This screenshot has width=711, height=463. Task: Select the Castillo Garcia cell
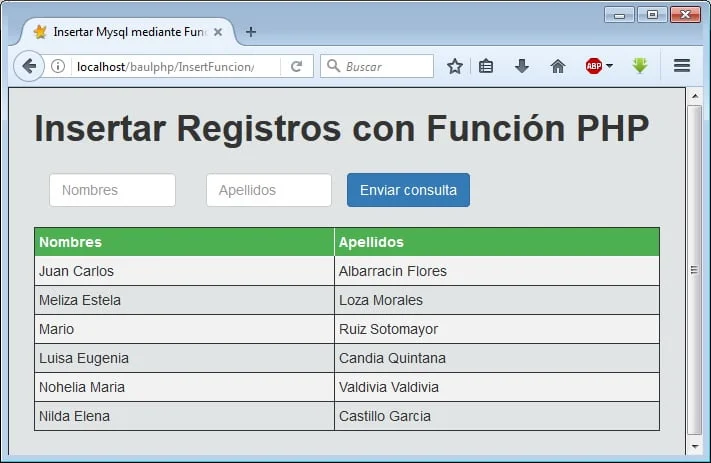point(497,416)
